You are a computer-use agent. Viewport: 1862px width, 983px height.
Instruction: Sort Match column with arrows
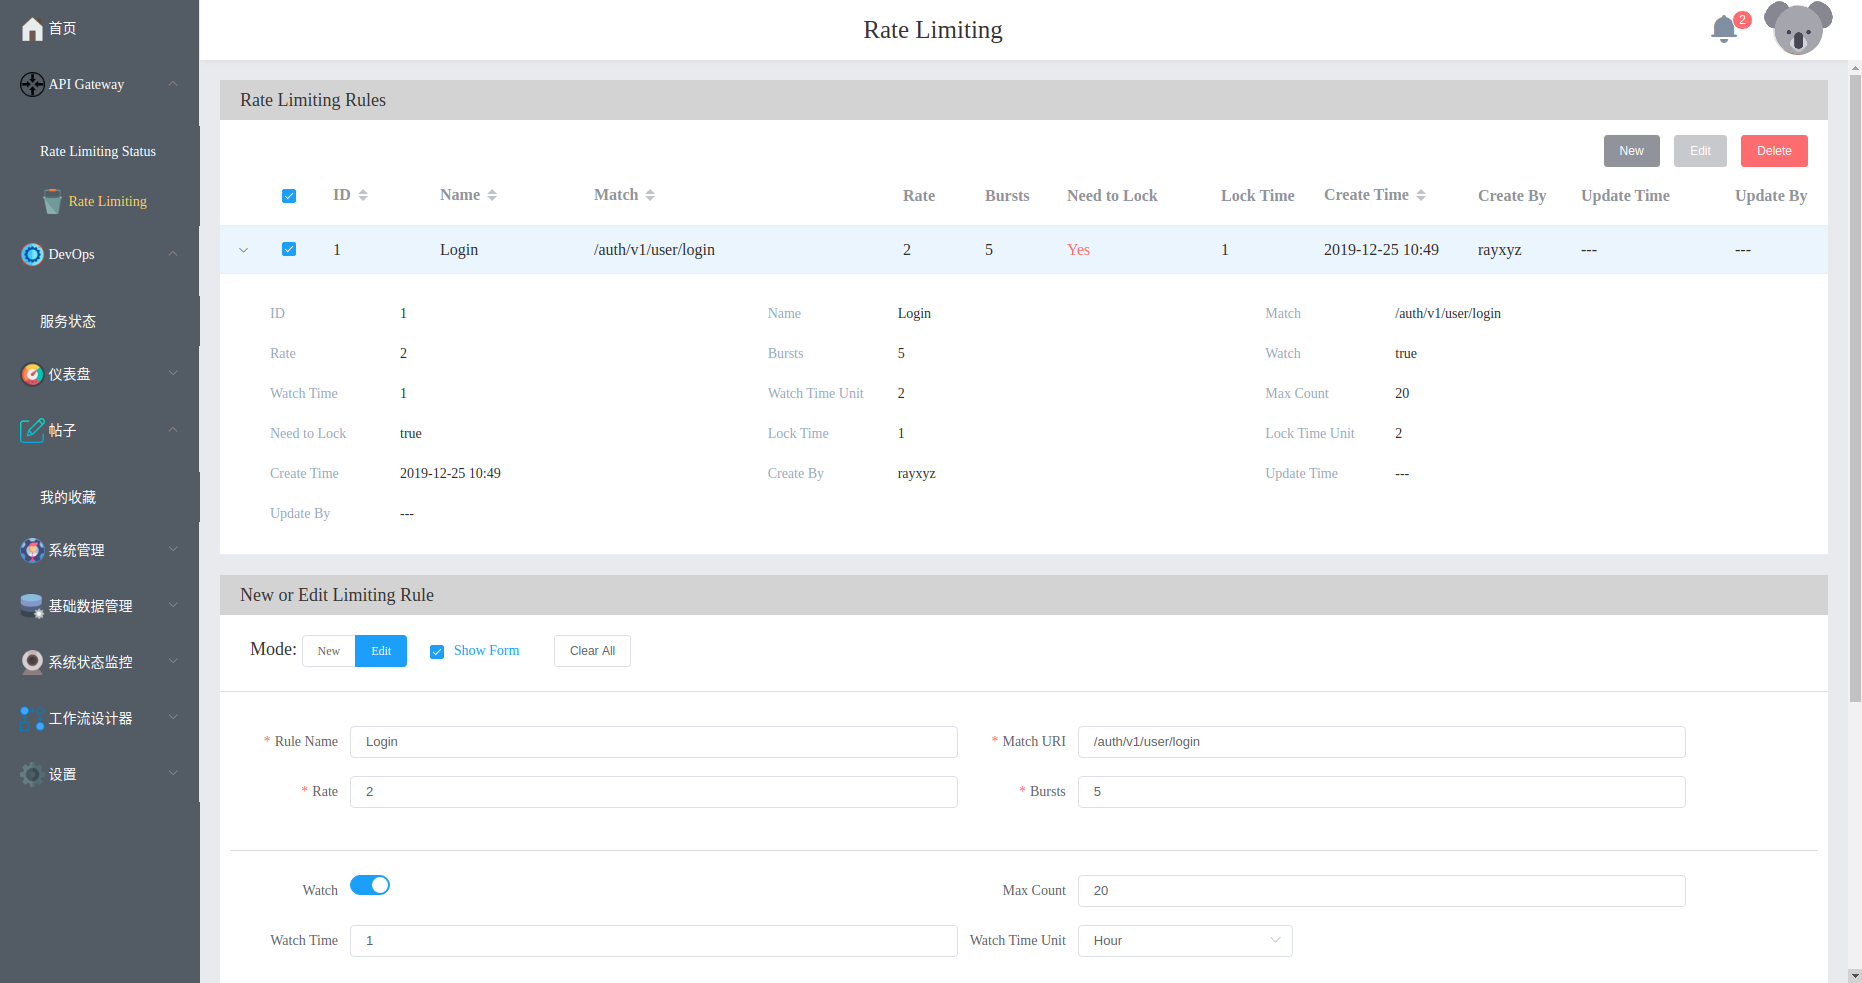pos(650,195)
